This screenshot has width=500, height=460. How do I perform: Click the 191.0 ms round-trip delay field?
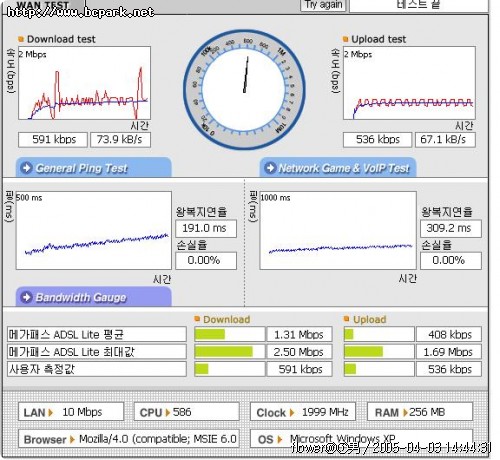pos(206,228)
